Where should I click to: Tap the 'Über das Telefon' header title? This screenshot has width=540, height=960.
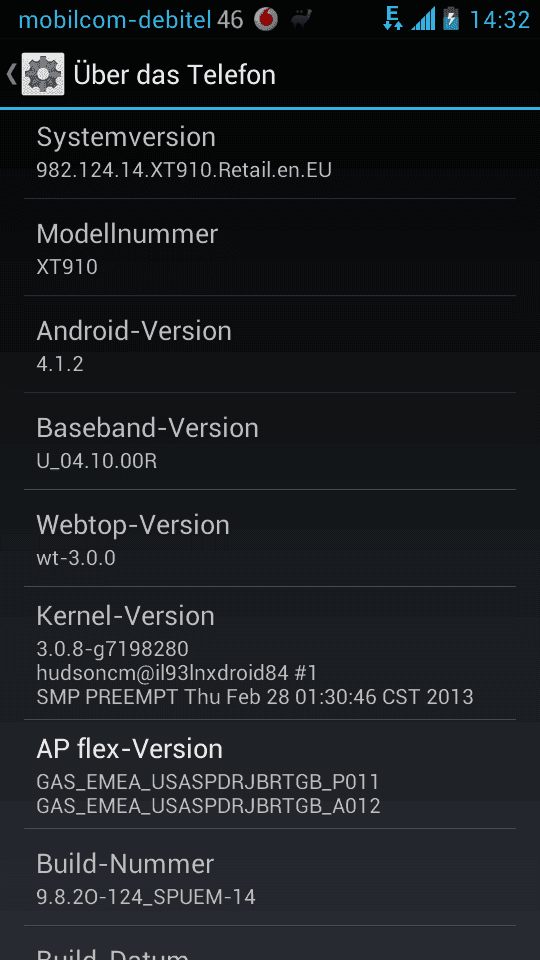click(x=174, y=75)
